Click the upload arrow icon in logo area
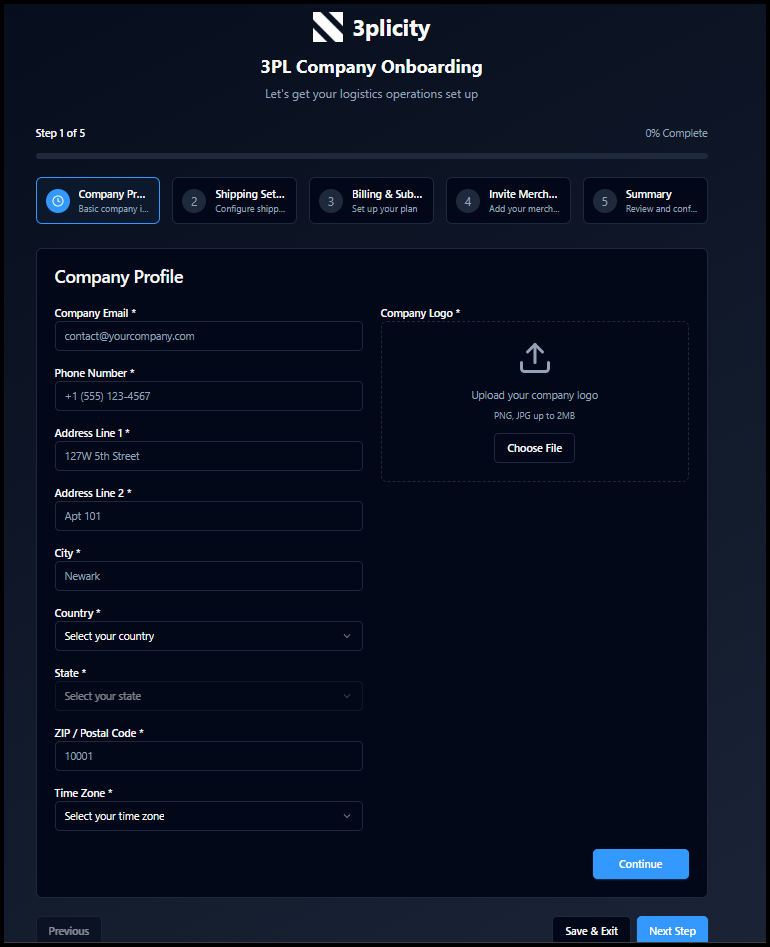The width and height of the screenshot is (770, 947). pos(534,358)
